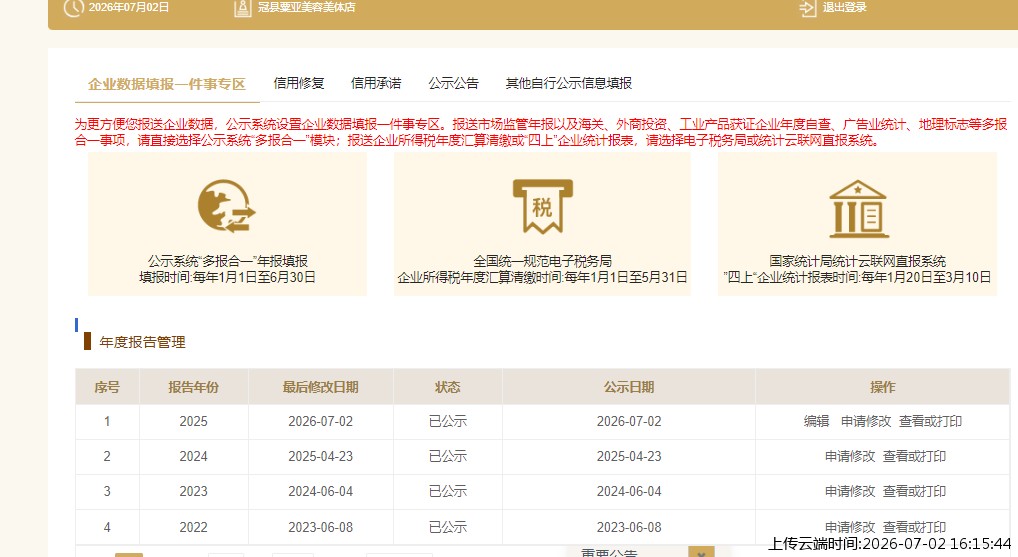Click the report year cell 2023

pyautogui.click(x=193, y=491)
